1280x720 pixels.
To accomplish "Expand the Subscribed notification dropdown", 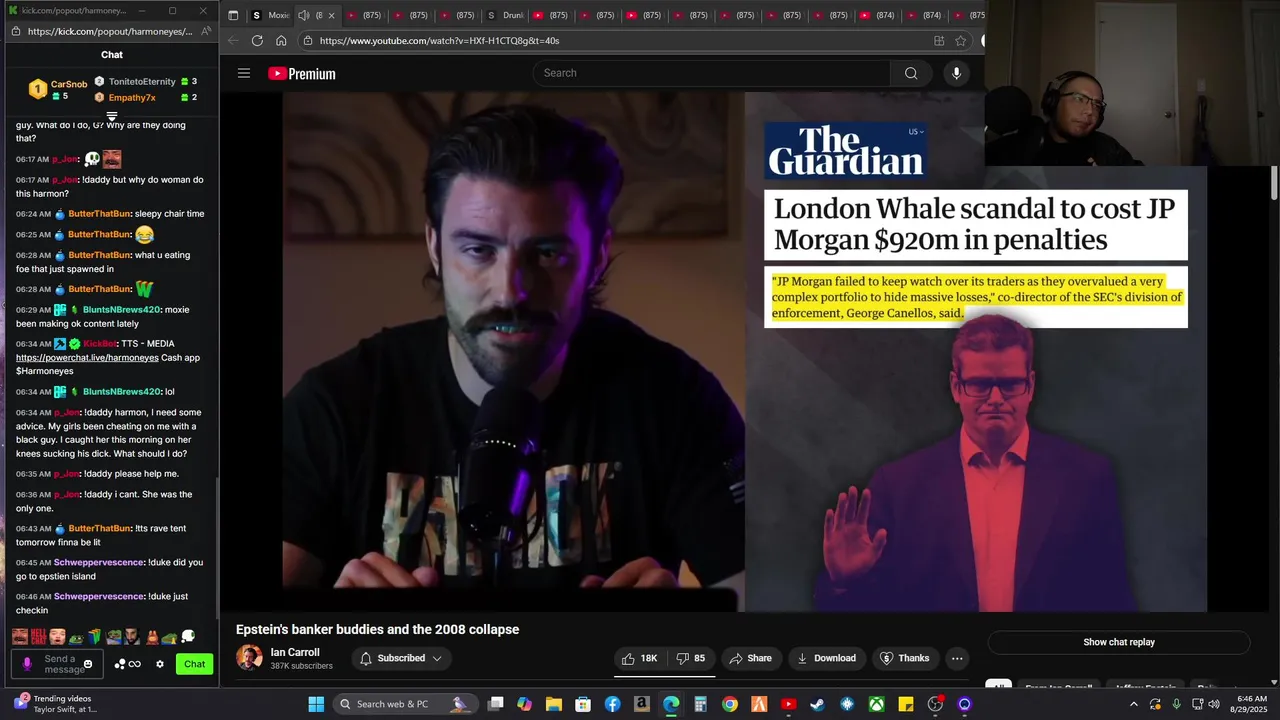I will coord(401,658).
